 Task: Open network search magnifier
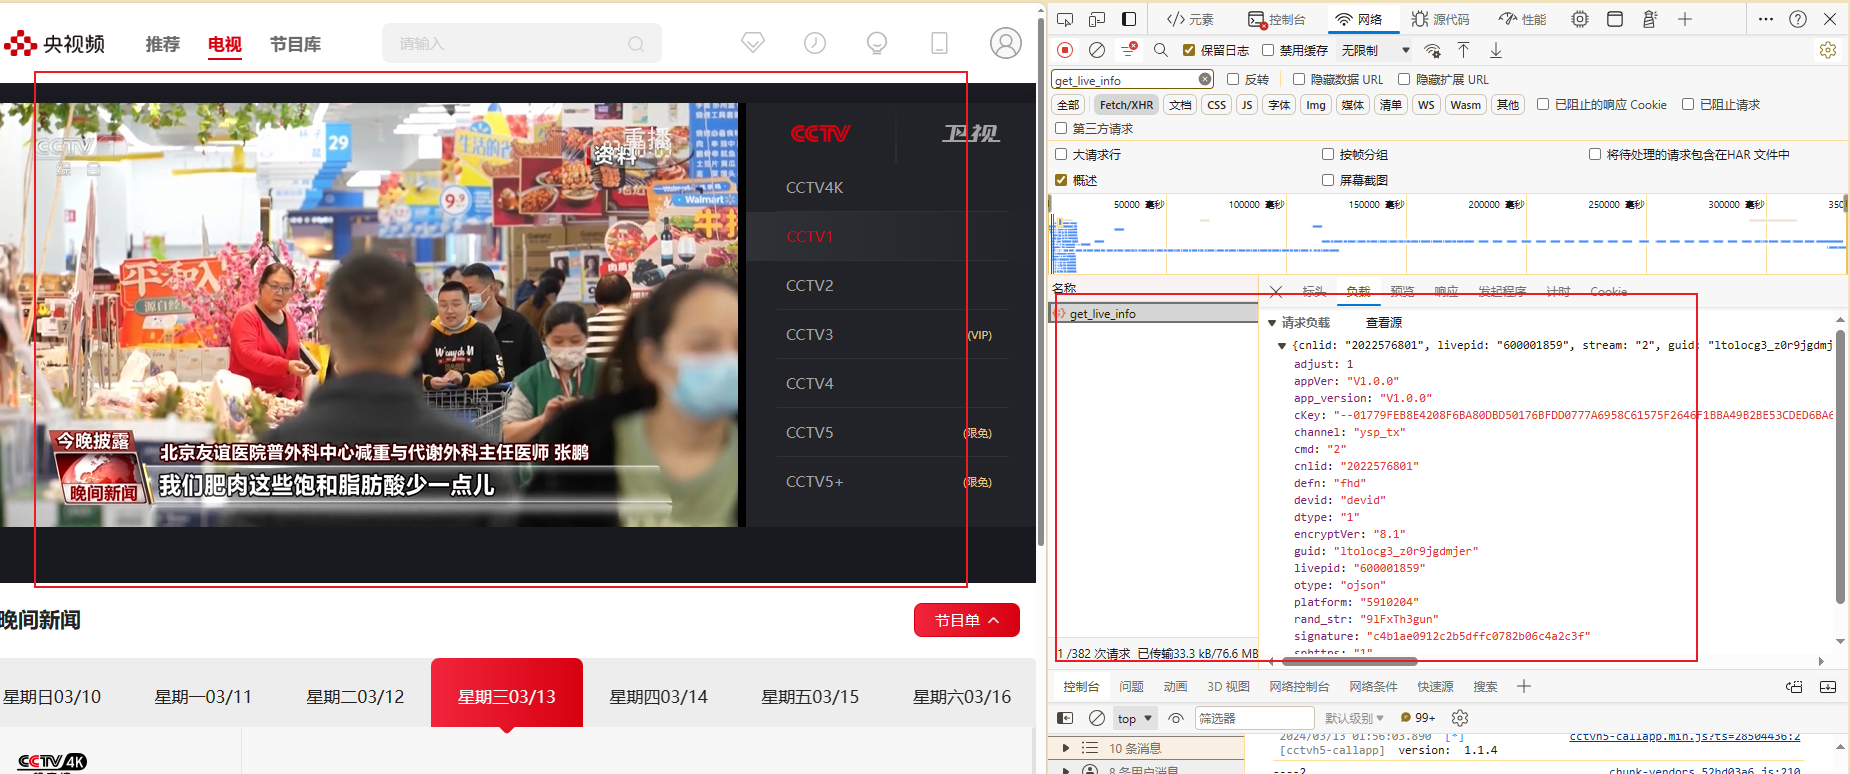pyautogui.click(x=1161, y=50)
